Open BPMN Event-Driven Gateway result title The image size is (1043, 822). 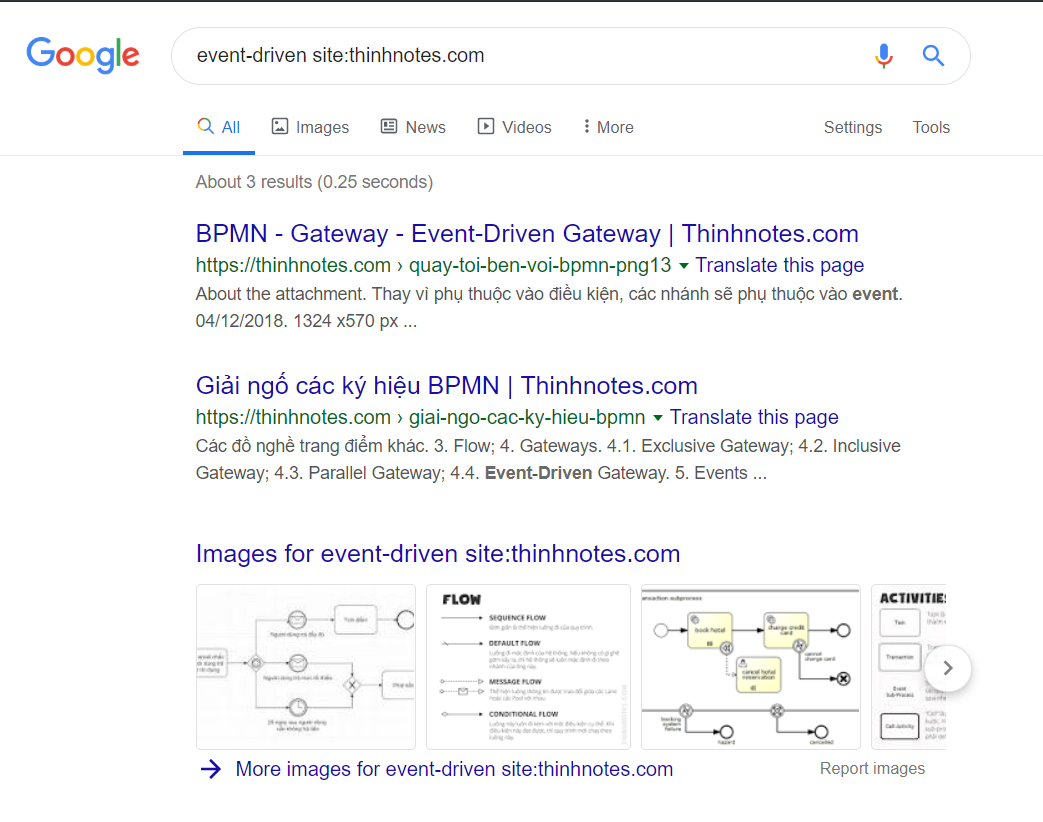(527, 233)
